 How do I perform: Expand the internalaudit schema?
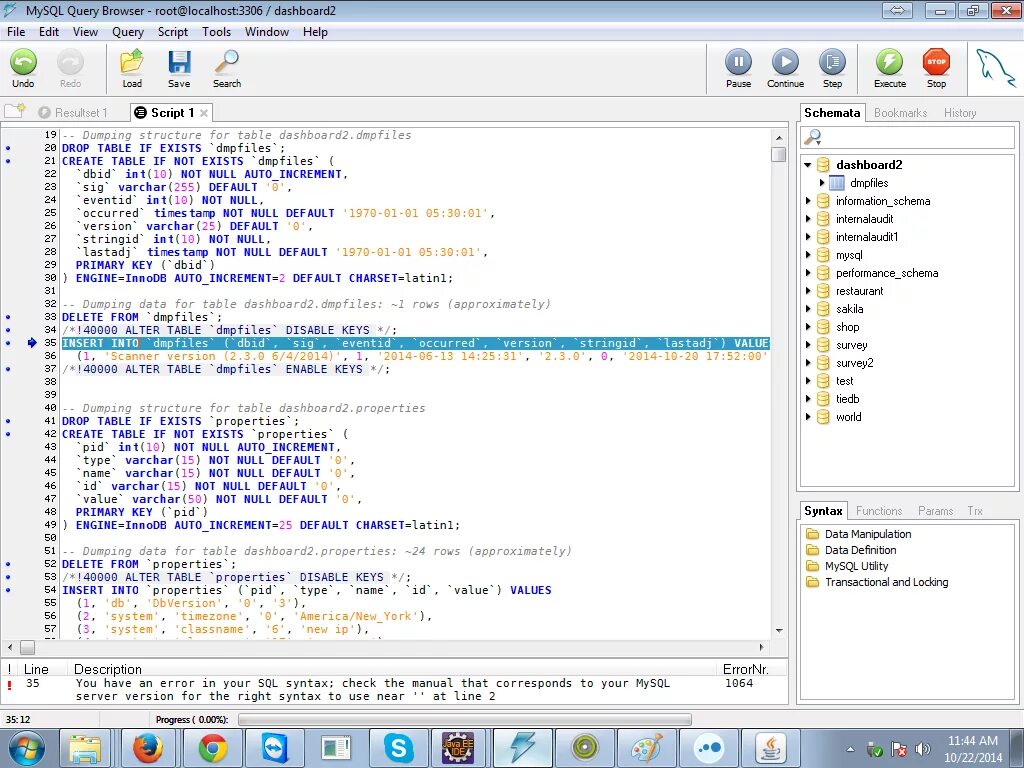(808, 219)
